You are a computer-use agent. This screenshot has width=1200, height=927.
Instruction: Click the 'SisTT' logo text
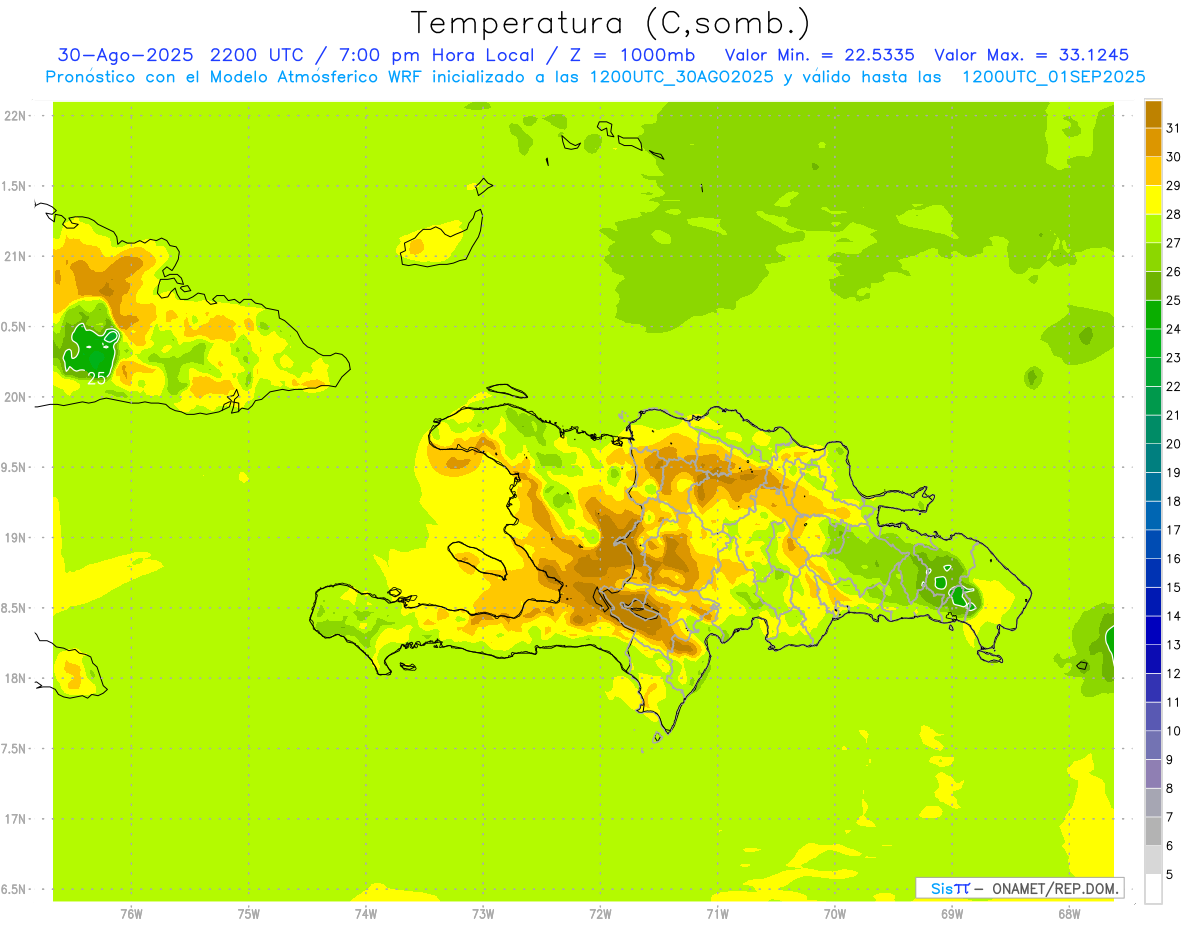coord(949,888)
